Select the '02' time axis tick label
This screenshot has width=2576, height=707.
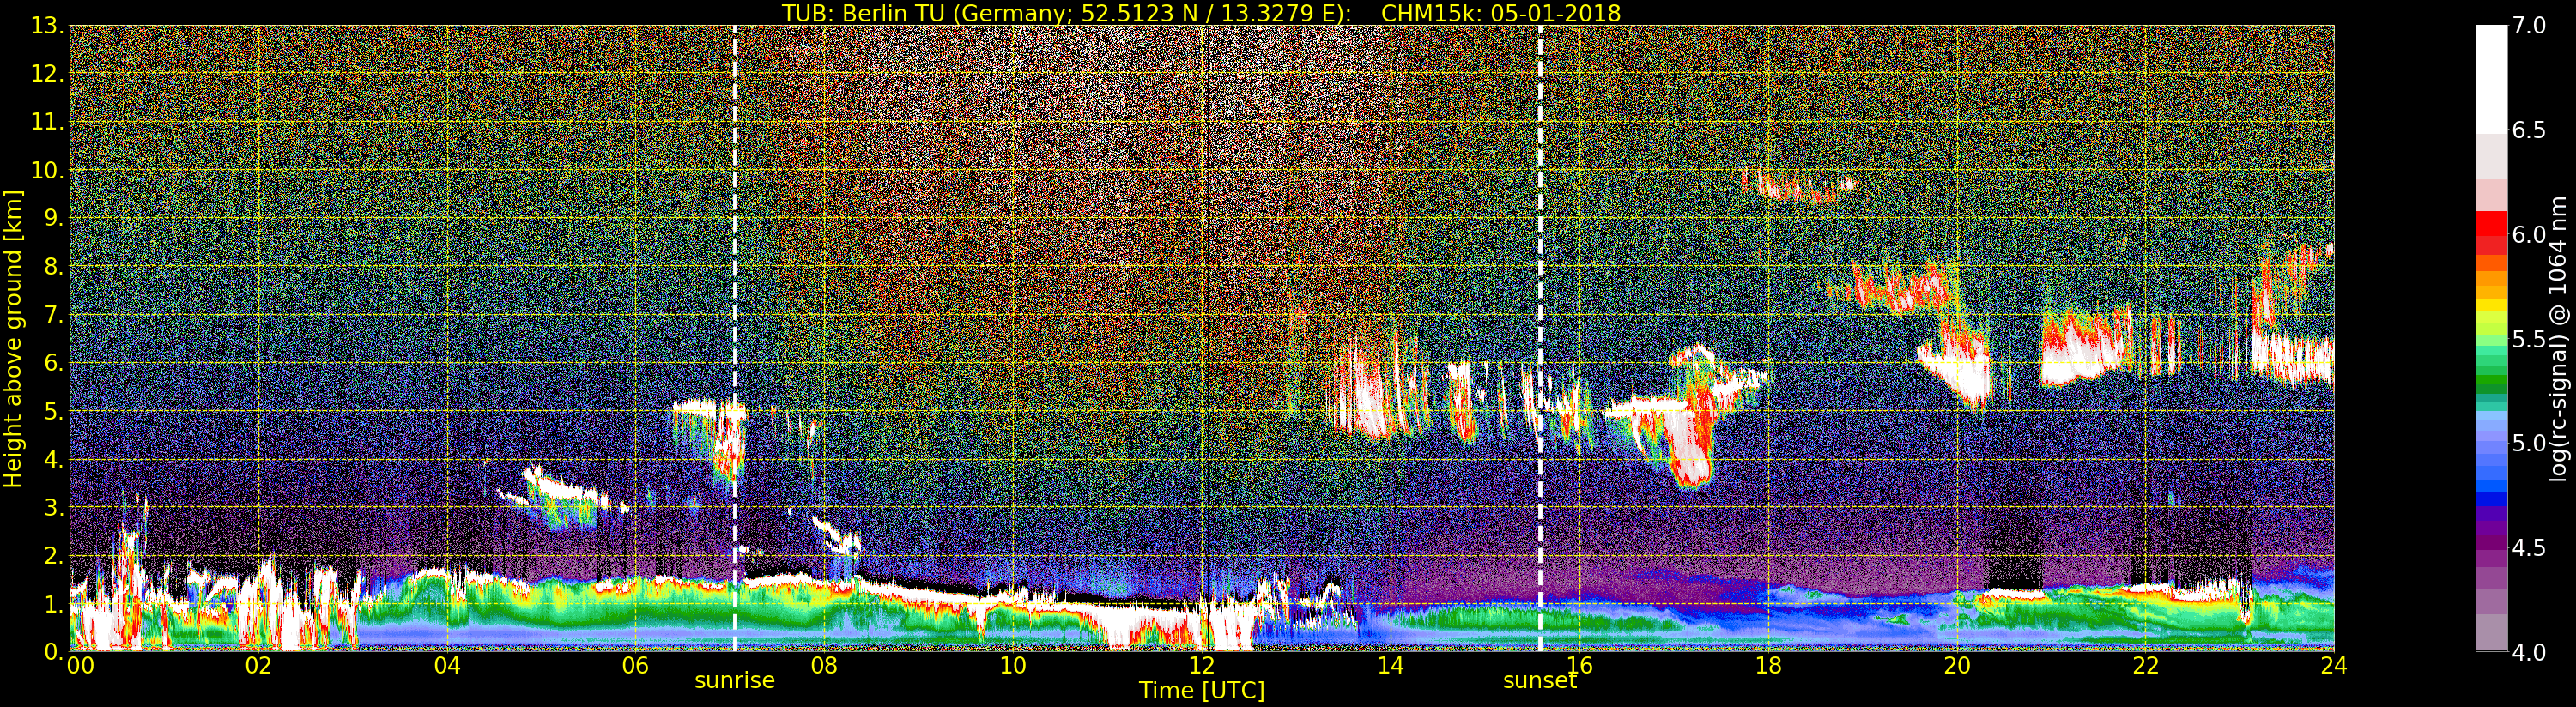pos(258,665)
